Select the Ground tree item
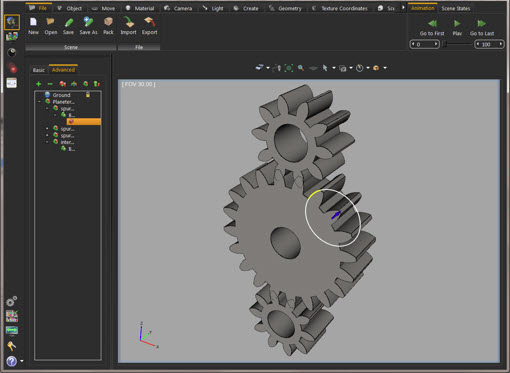 coord(61,95)
